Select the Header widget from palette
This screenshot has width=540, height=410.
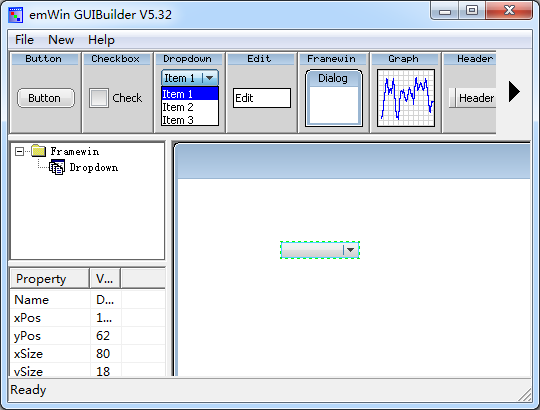(470, 92)
